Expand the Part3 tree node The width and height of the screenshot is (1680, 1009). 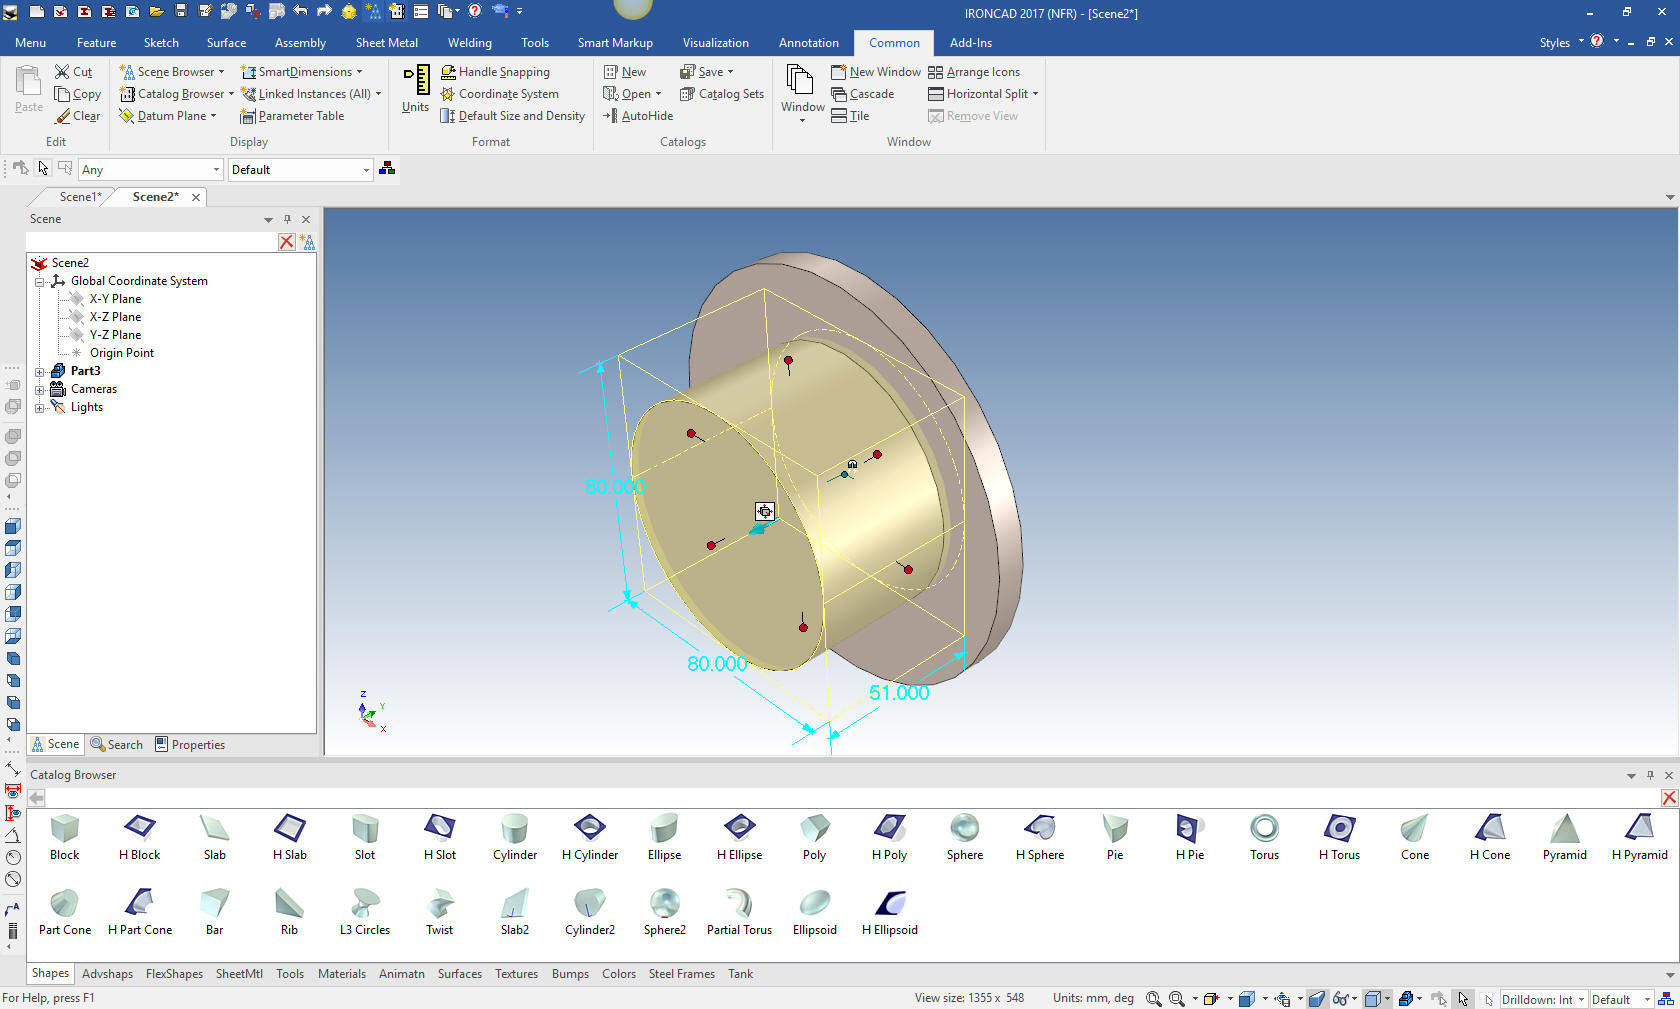point(40,371)
